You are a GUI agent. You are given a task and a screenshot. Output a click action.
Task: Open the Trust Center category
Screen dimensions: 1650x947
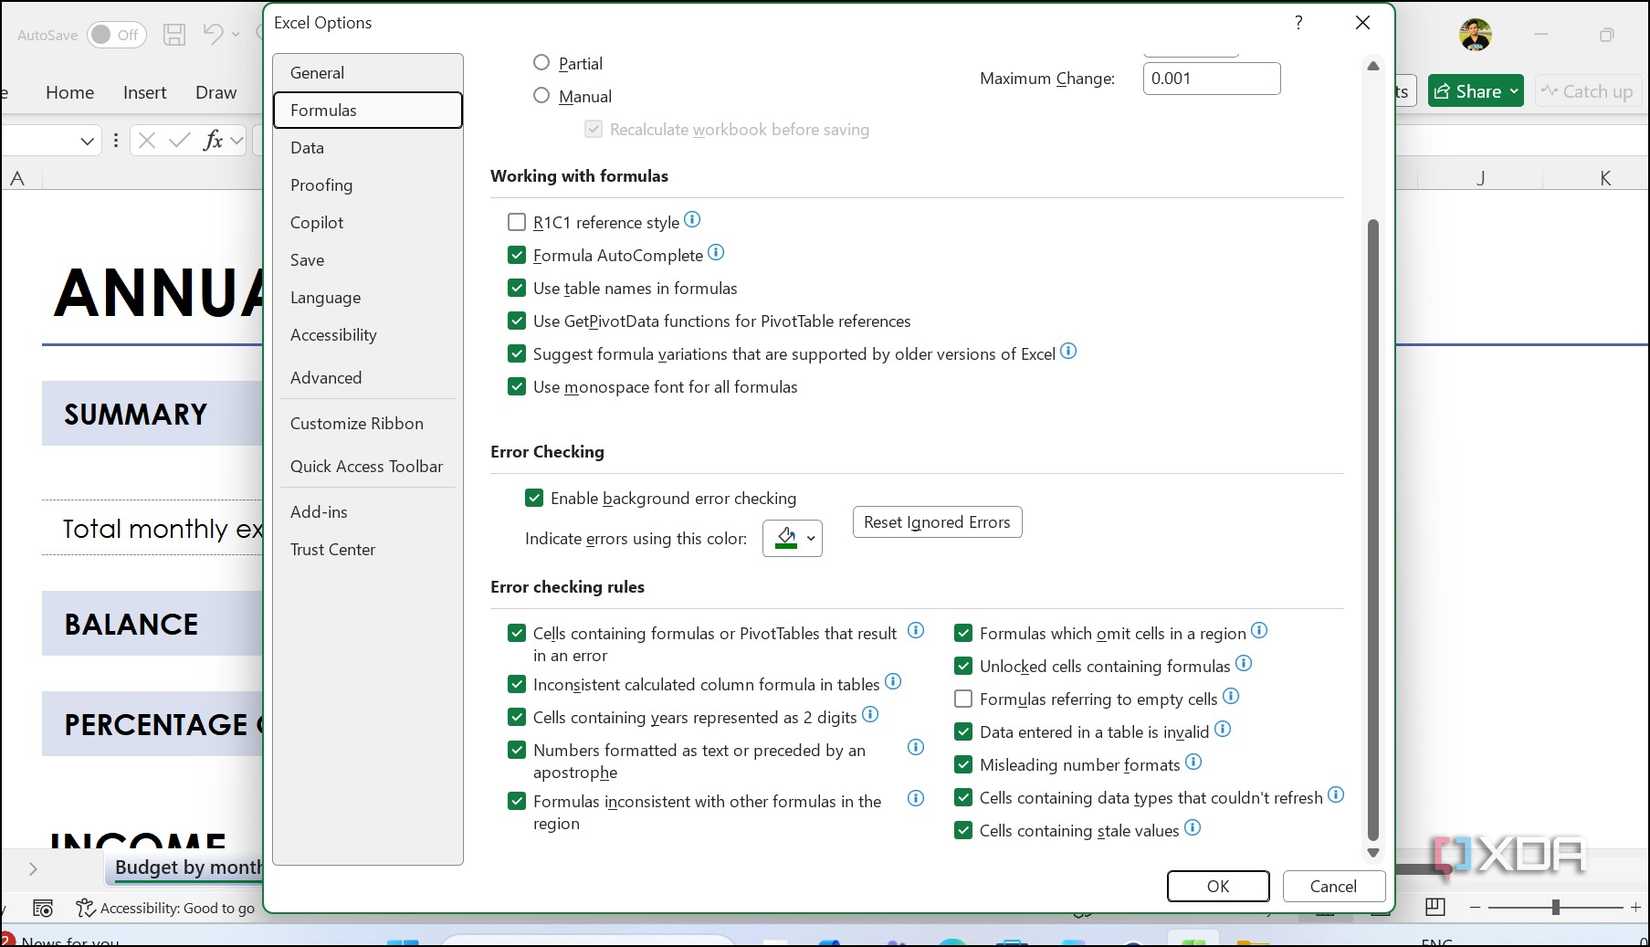tap(368, 550)
